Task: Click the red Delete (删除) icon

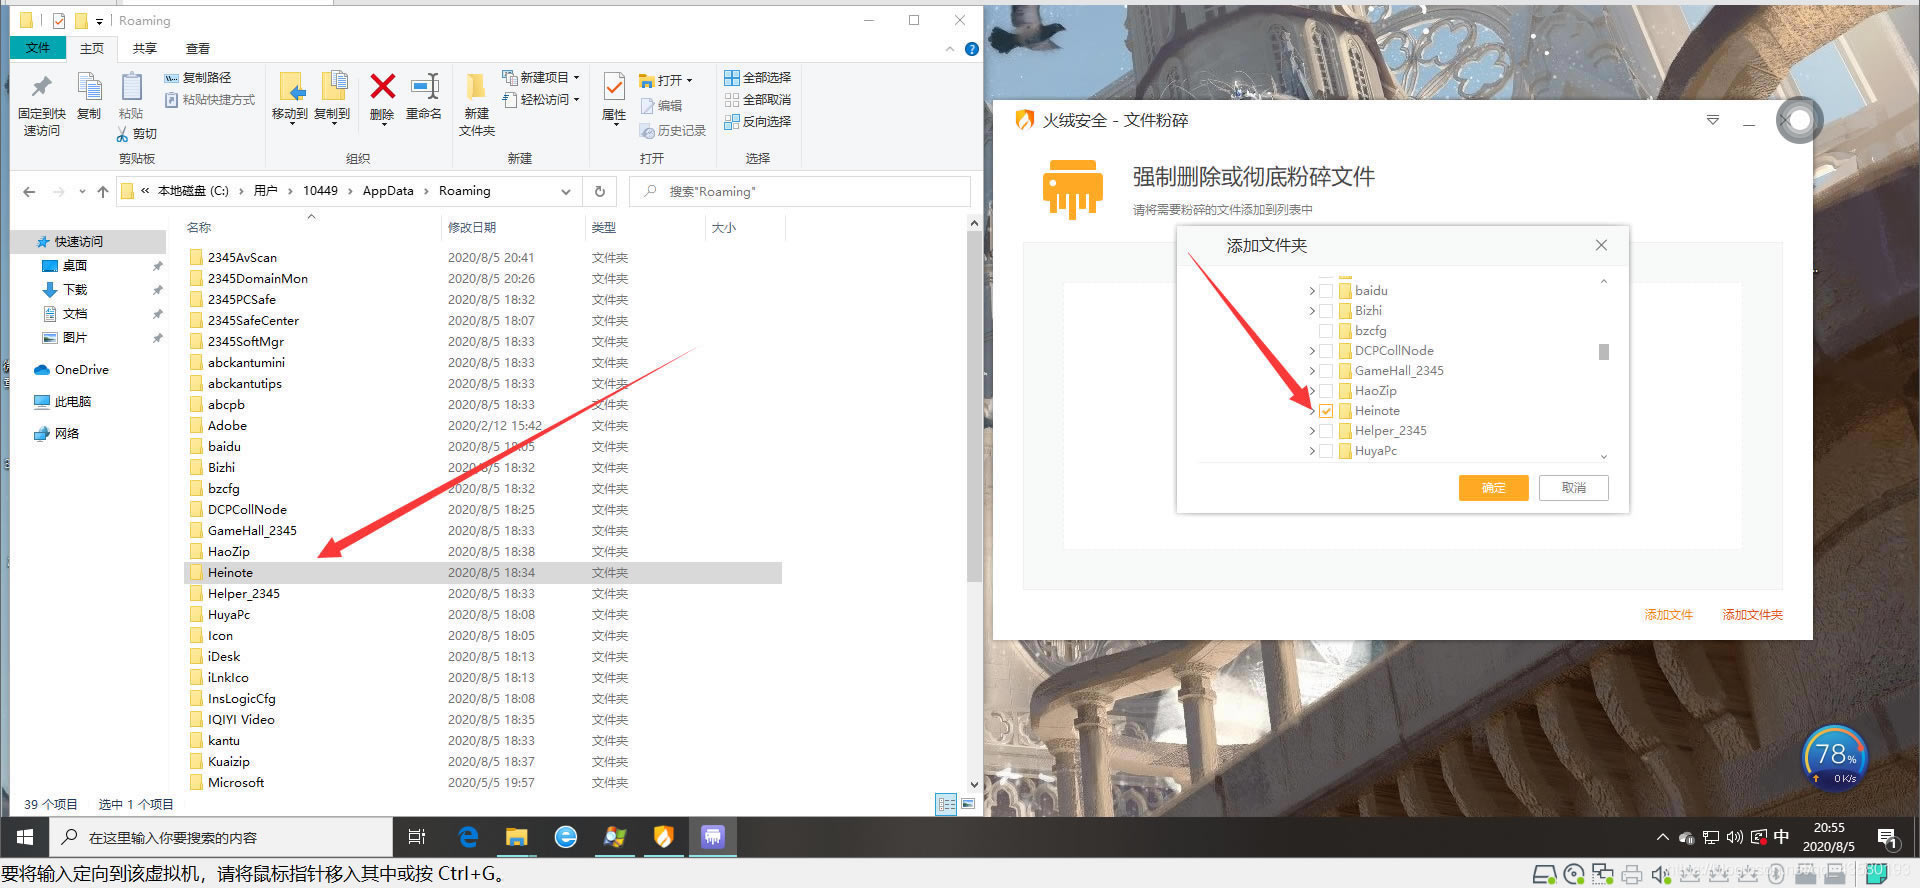Action: click(x=382, y=87)
